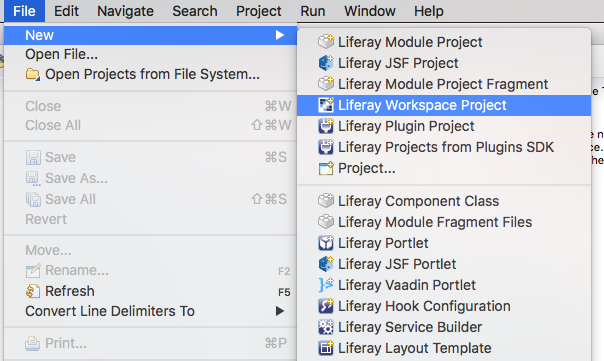Viewport: 604px width, 361px height.
Task: Click the Save As floppy icon
Action: (x=33, y=178)
